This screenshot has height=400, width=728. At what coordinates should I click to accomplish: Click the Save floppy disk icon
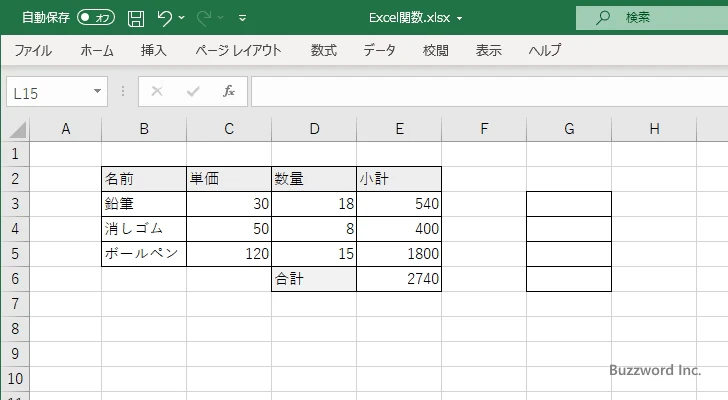136,18
